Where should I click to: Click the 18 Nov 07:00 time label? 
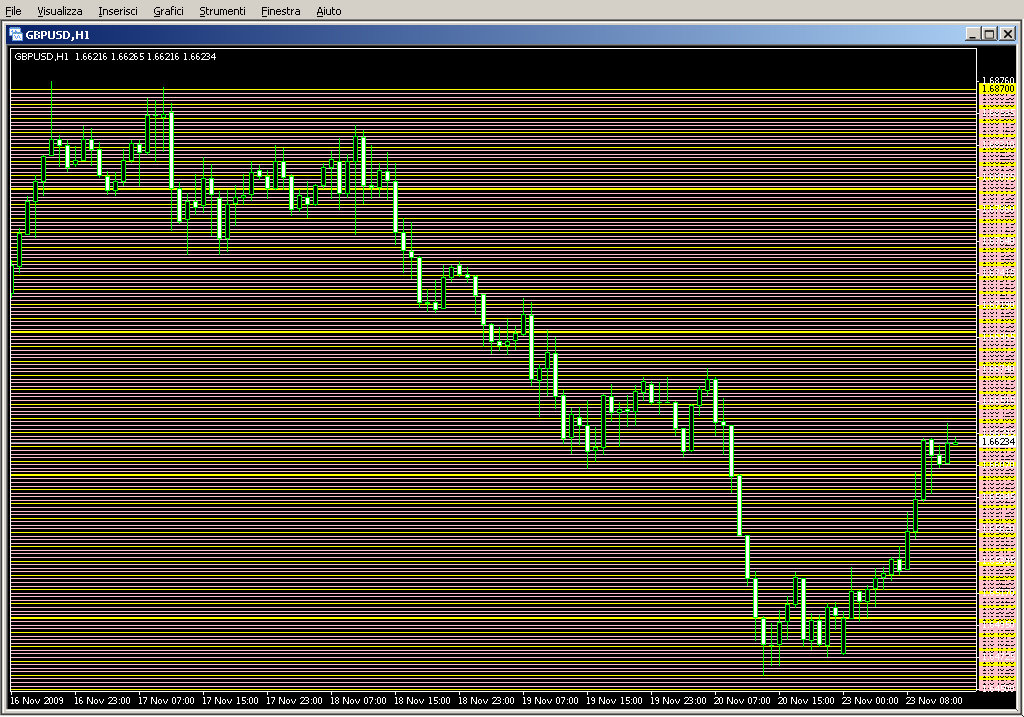tap(358, 701)
